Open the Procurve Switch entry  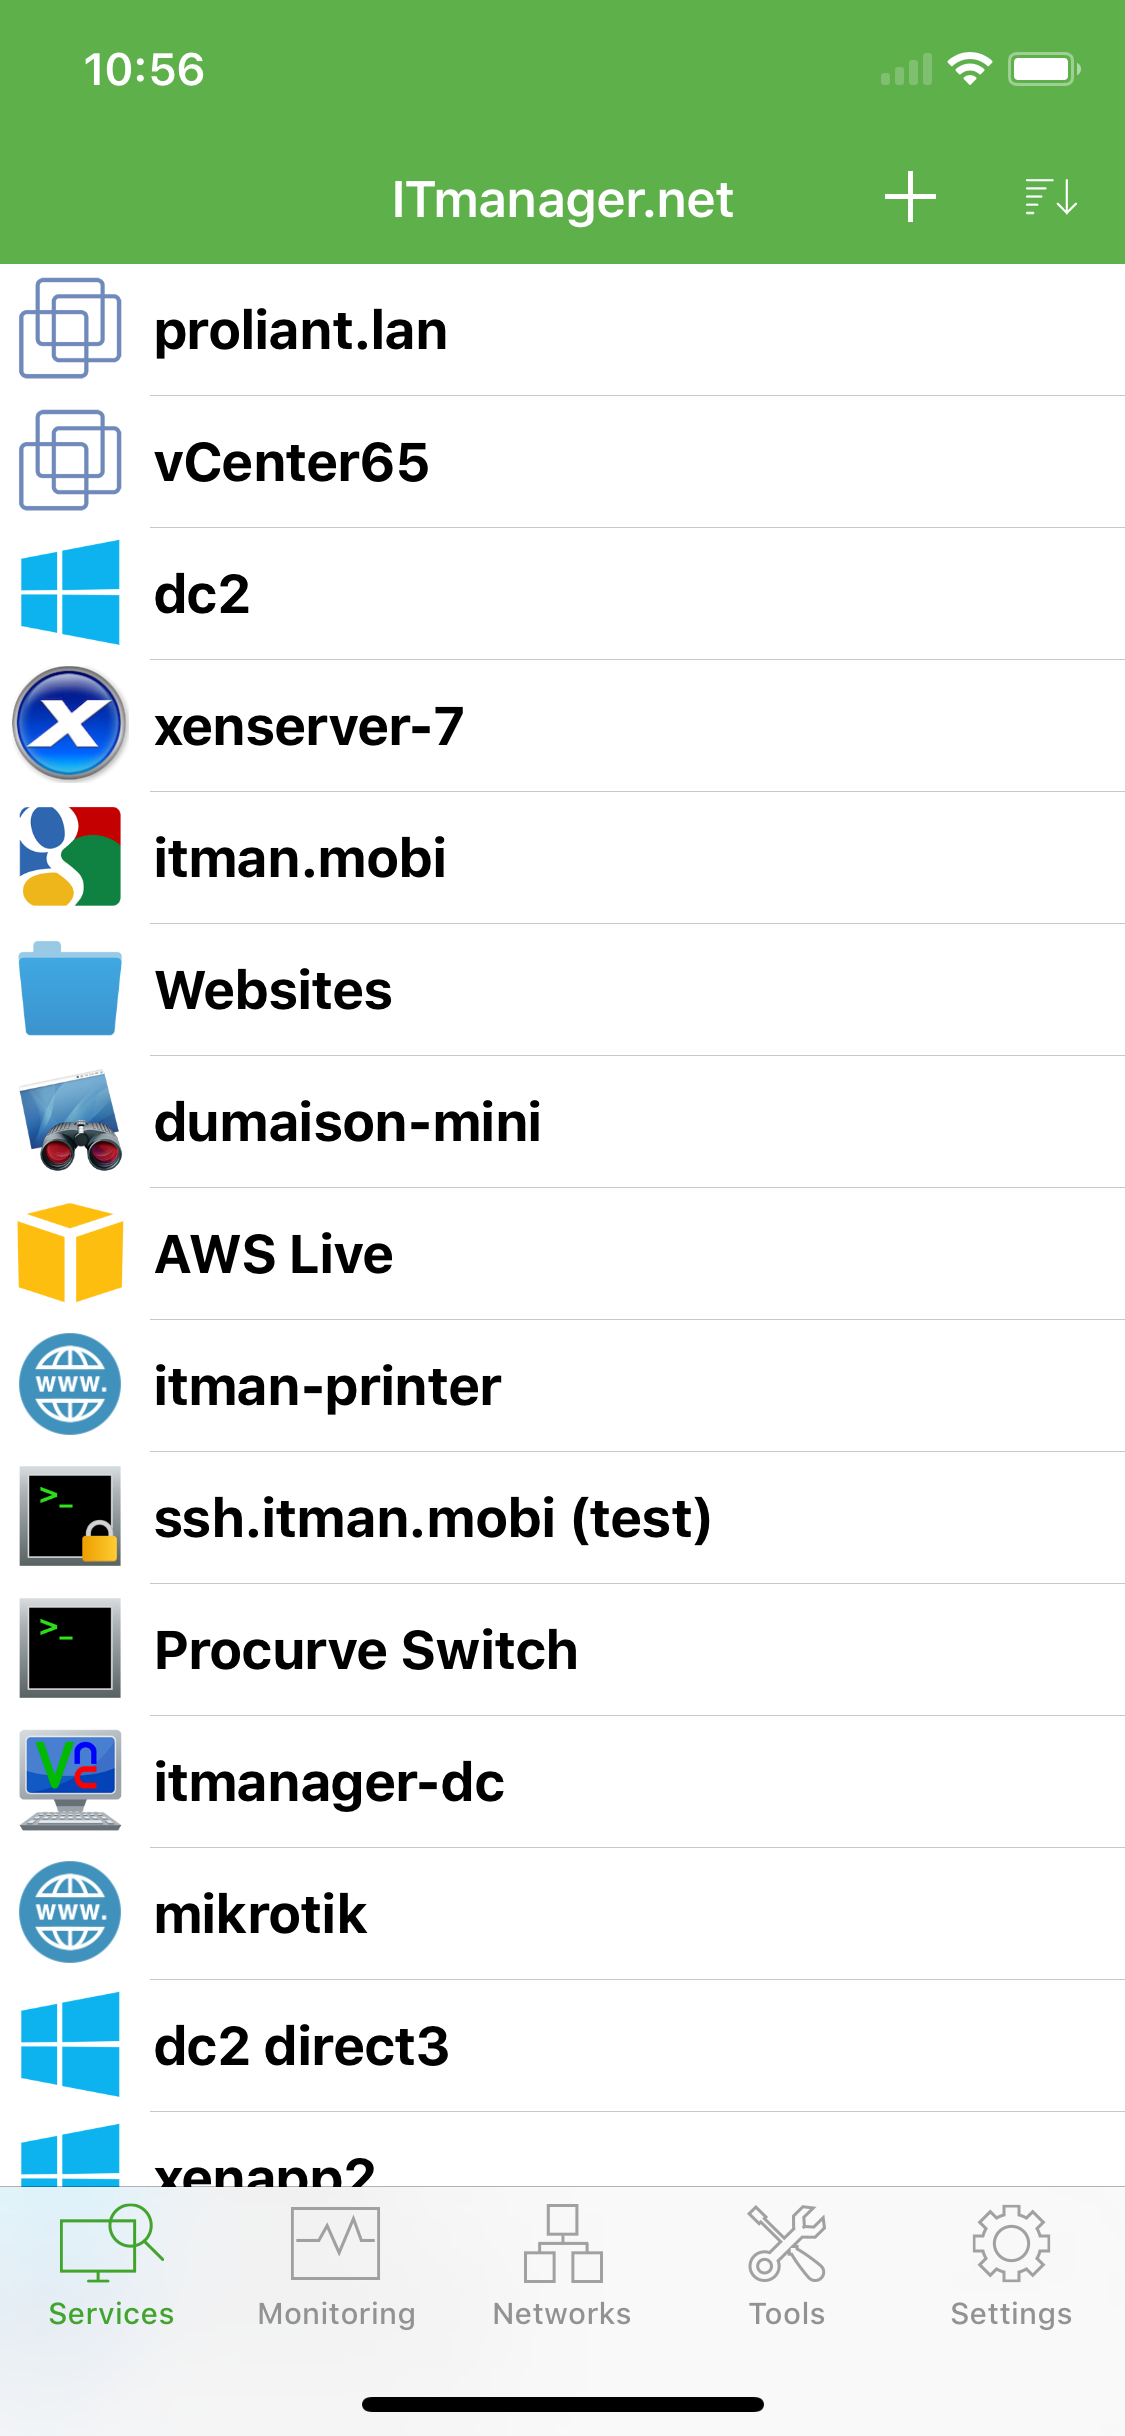point(366,1650)
